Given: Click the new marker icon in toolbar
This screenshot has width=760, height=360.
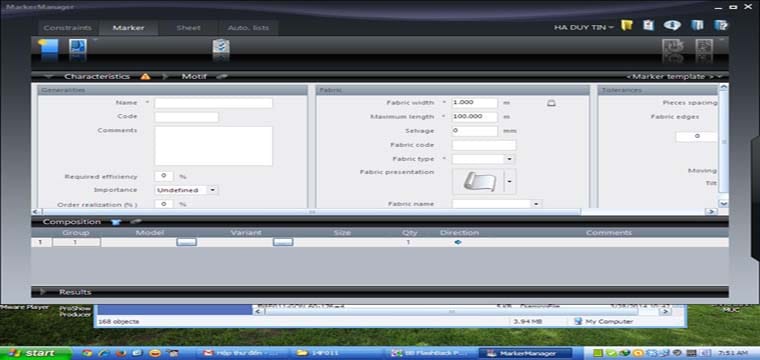Looking at the screenshot, I should [x=48, y=47].
